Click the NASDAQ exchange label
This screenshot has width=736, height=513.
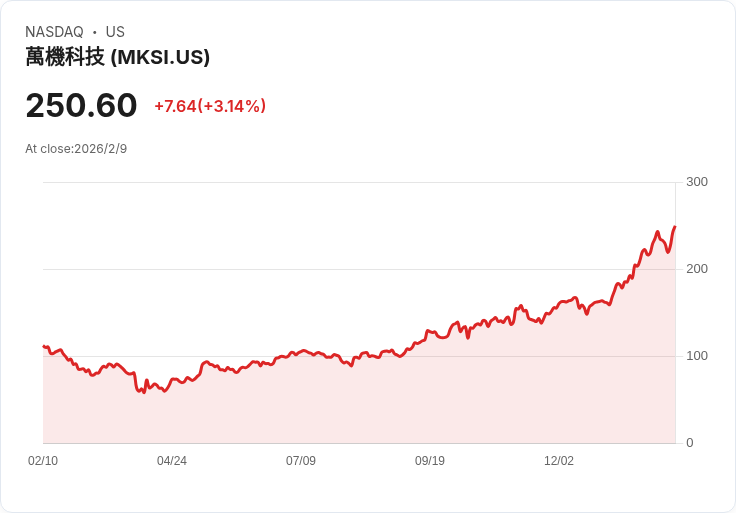[x=54, y=32]
